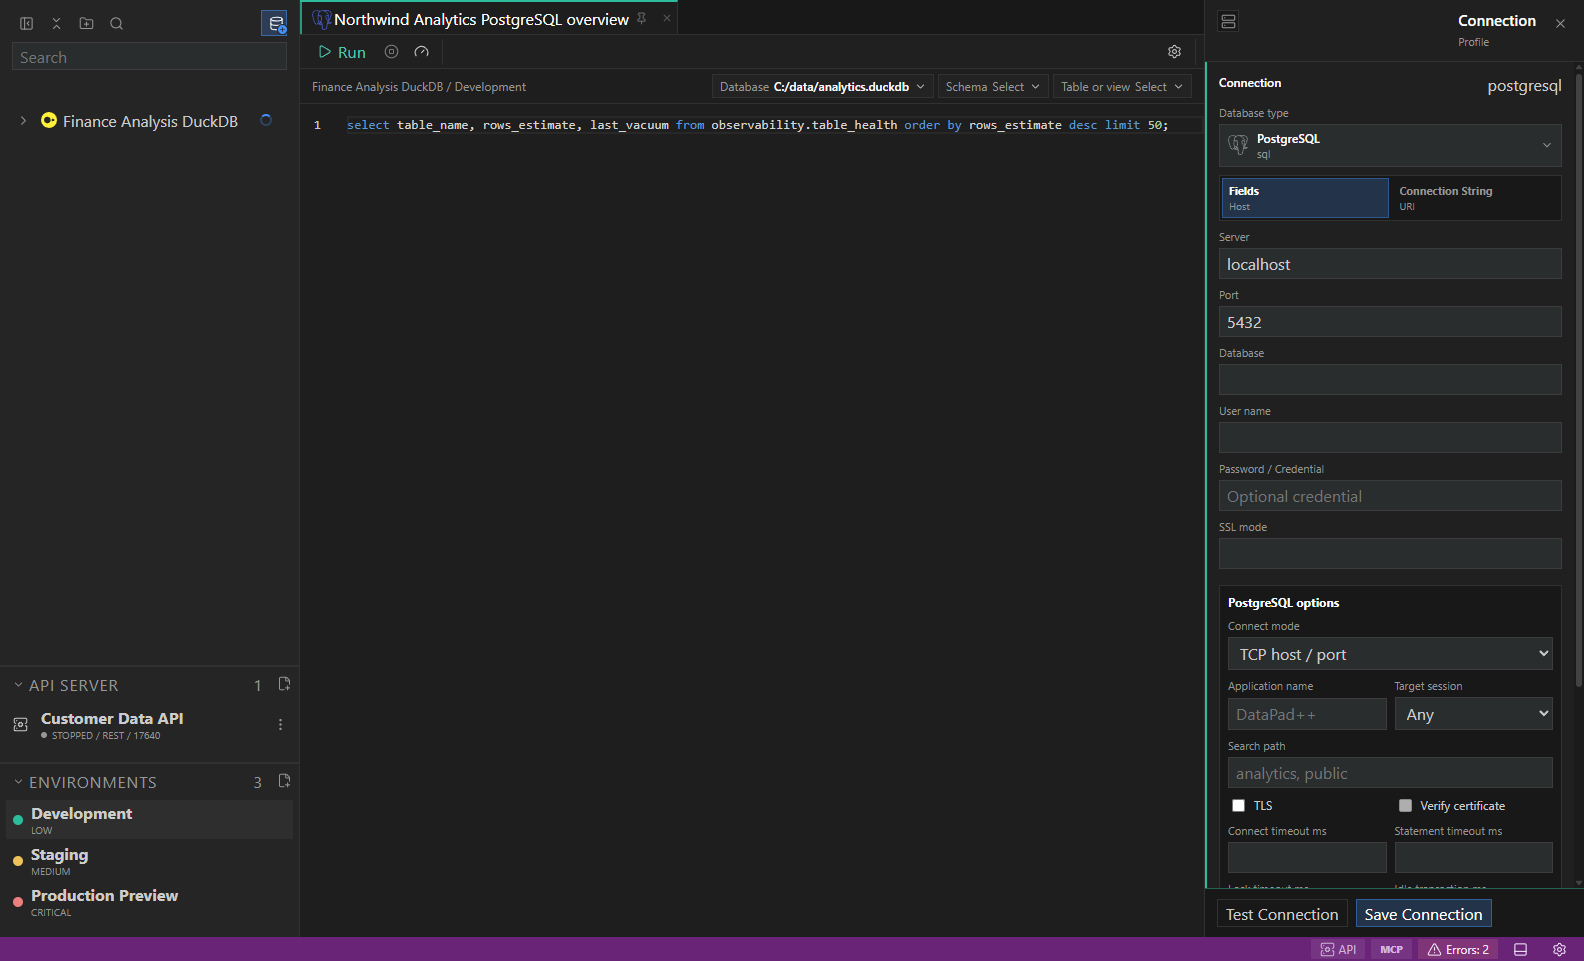Click Save Connection button
The height and width of the screenshot is (961, 1584).
pyautogui.click(x=1423, y=914)
